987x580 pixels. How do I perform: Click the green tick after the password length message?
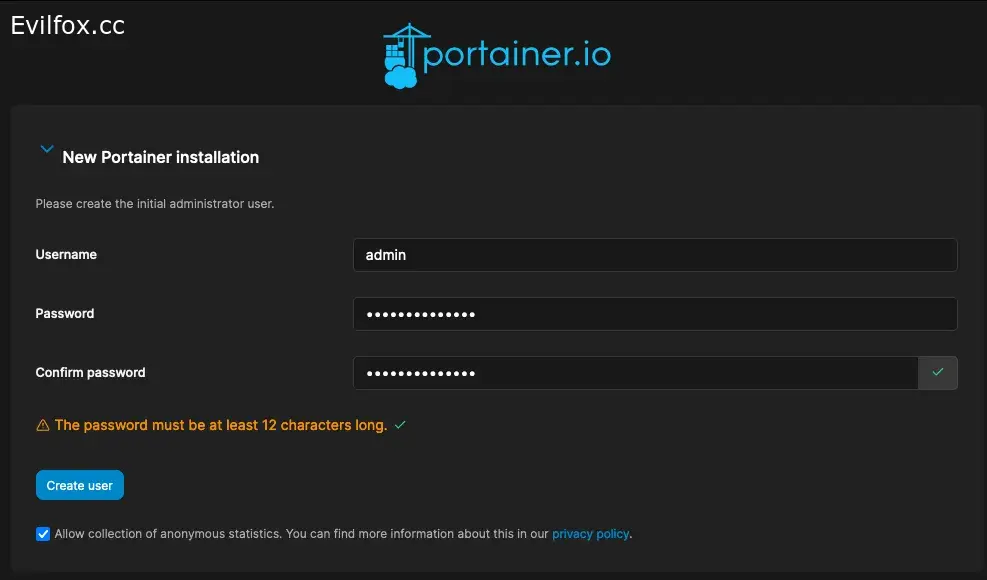click(399, 424)
